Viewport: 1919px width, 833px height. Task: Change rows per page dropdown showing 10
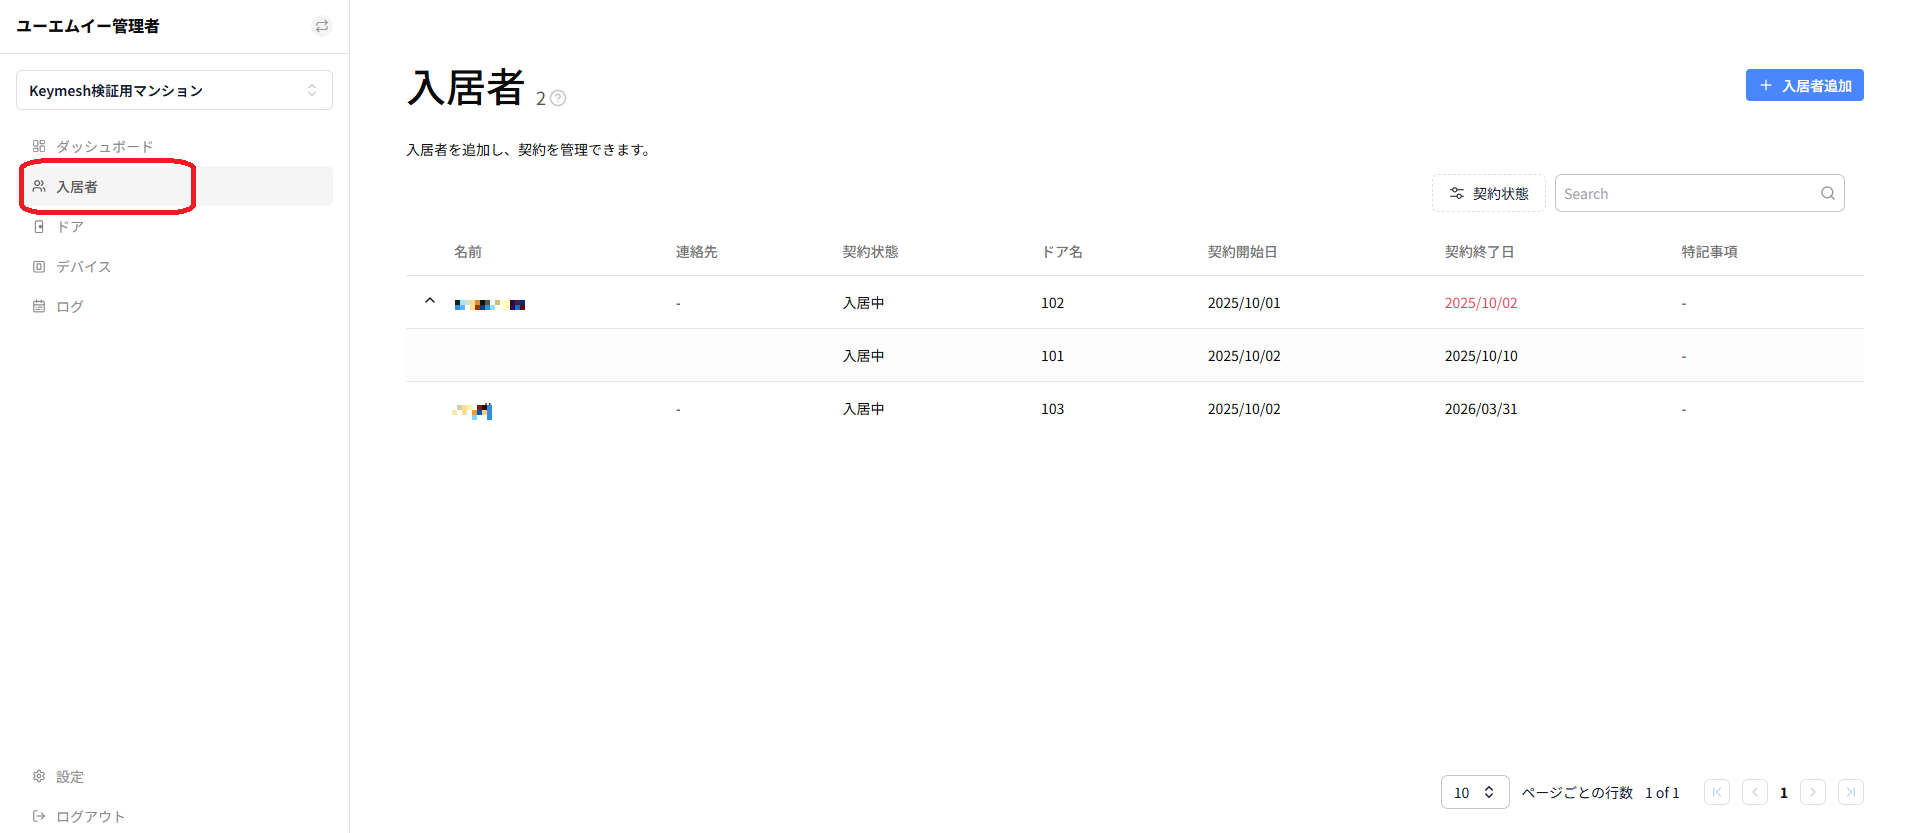click(x=1475, y=792)
